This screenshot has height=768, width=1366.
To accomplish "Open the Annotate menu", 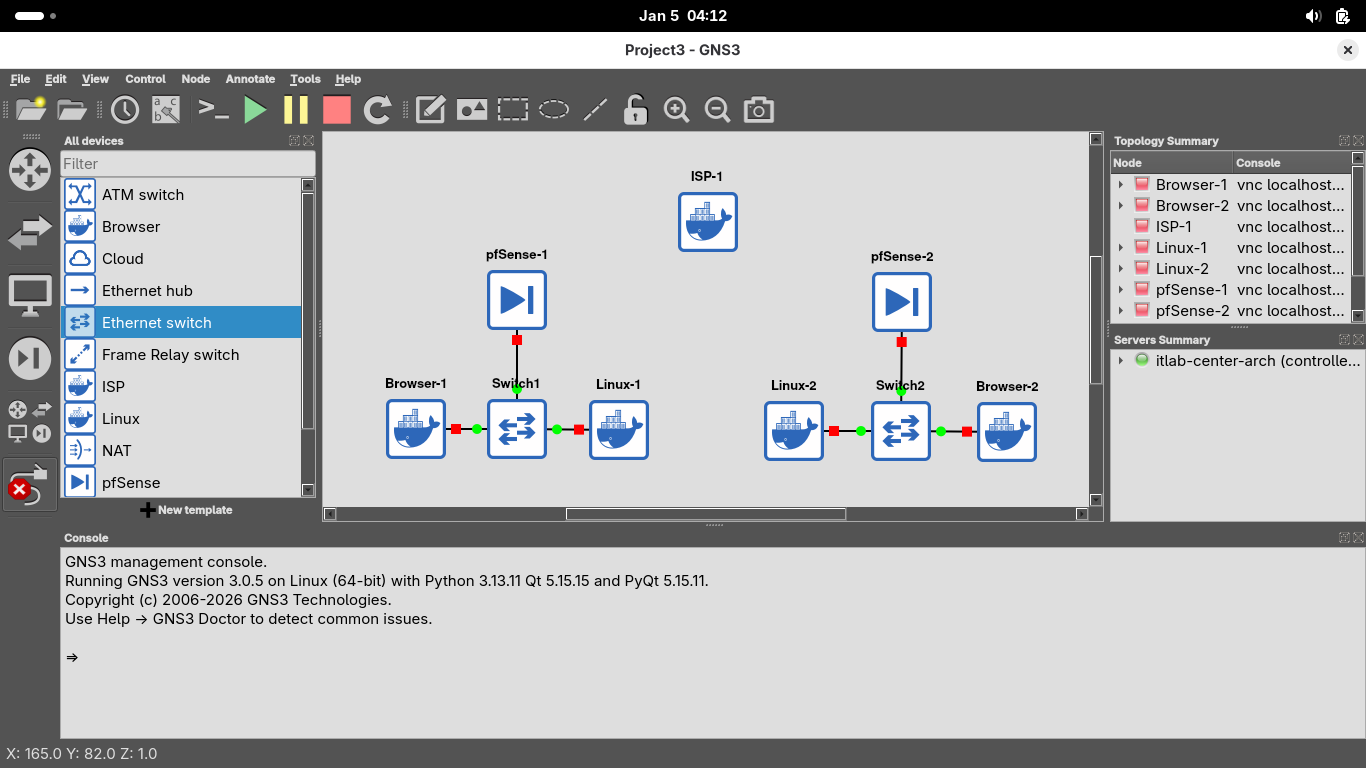I will pyautogui.click(x=250, y=79).
